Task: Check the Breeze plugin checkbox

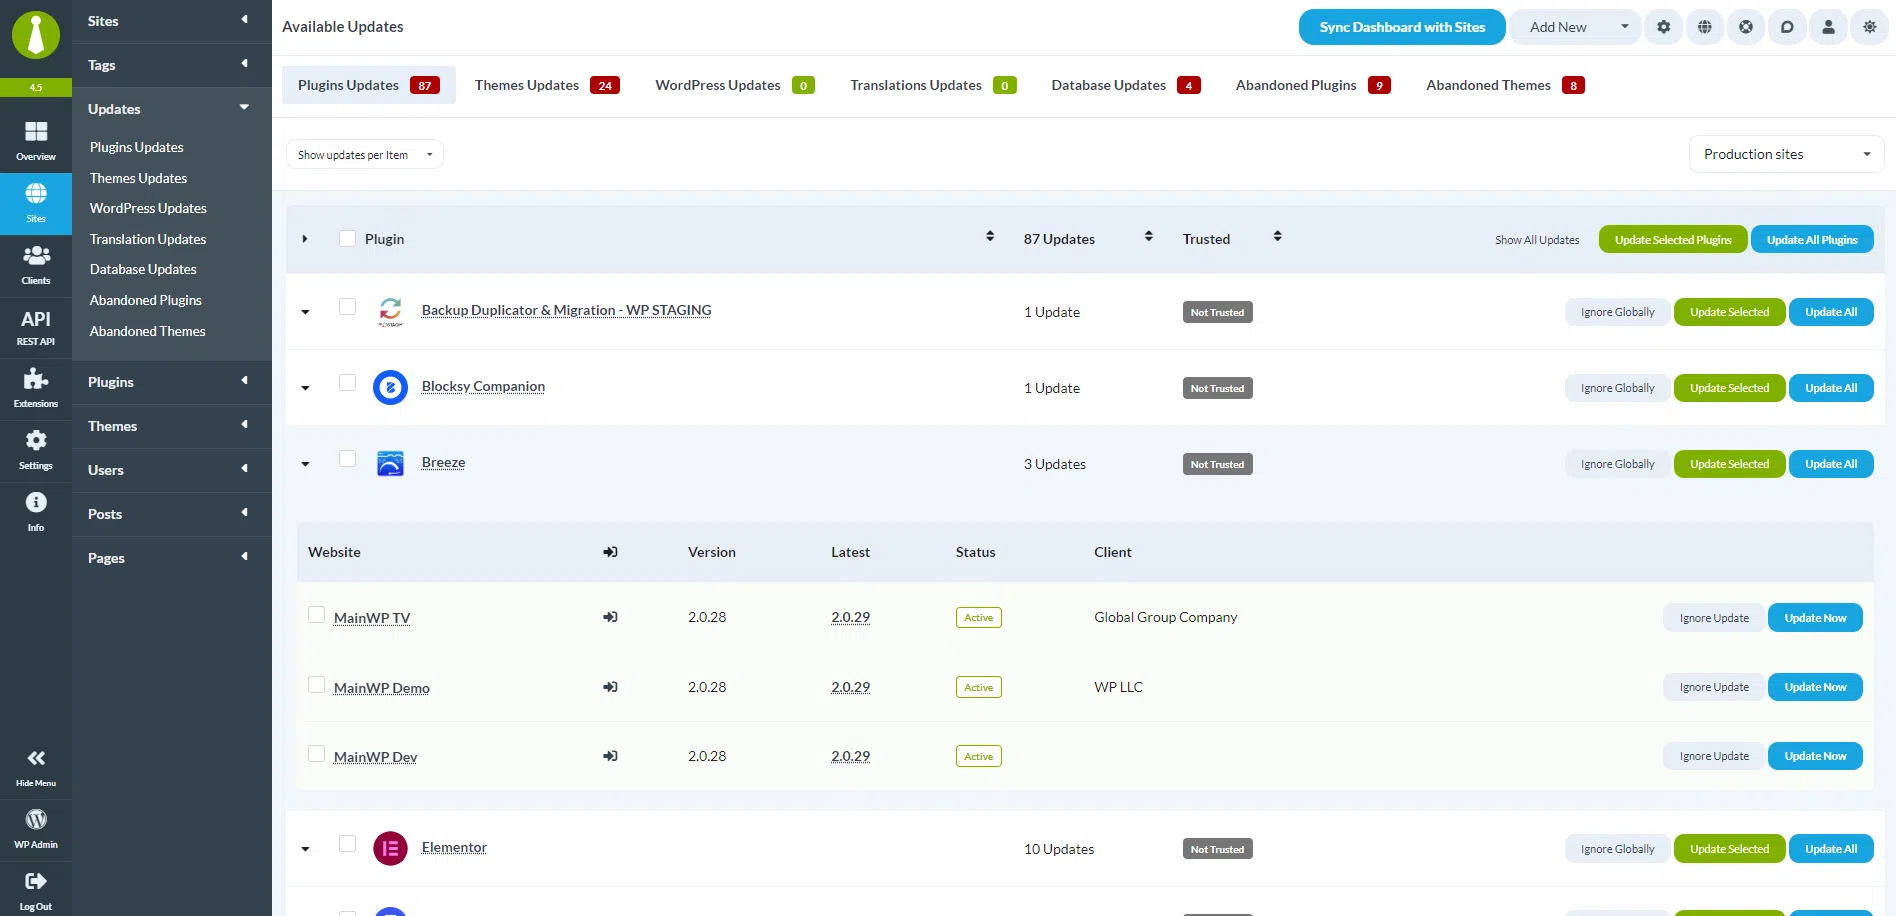Action: point(347,459)
